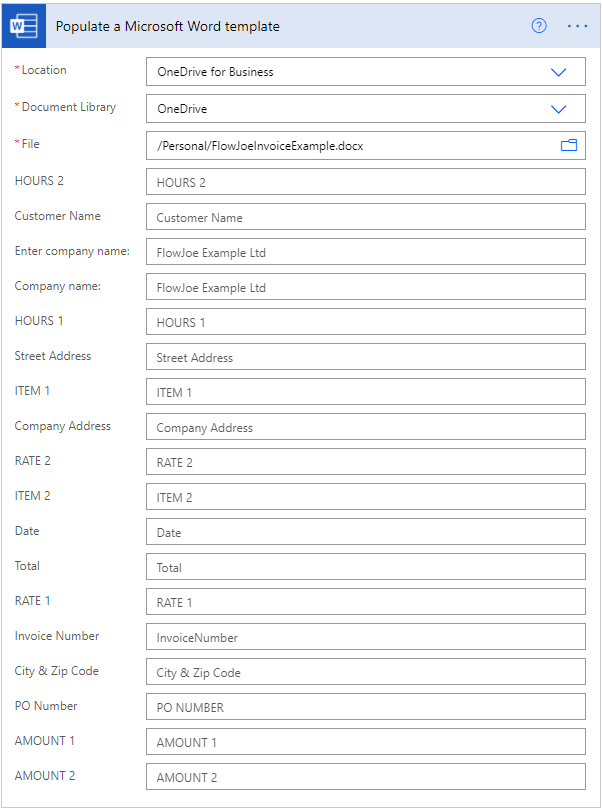Expand the Location dropdown

pyautogui.click(x=558, y=72)
